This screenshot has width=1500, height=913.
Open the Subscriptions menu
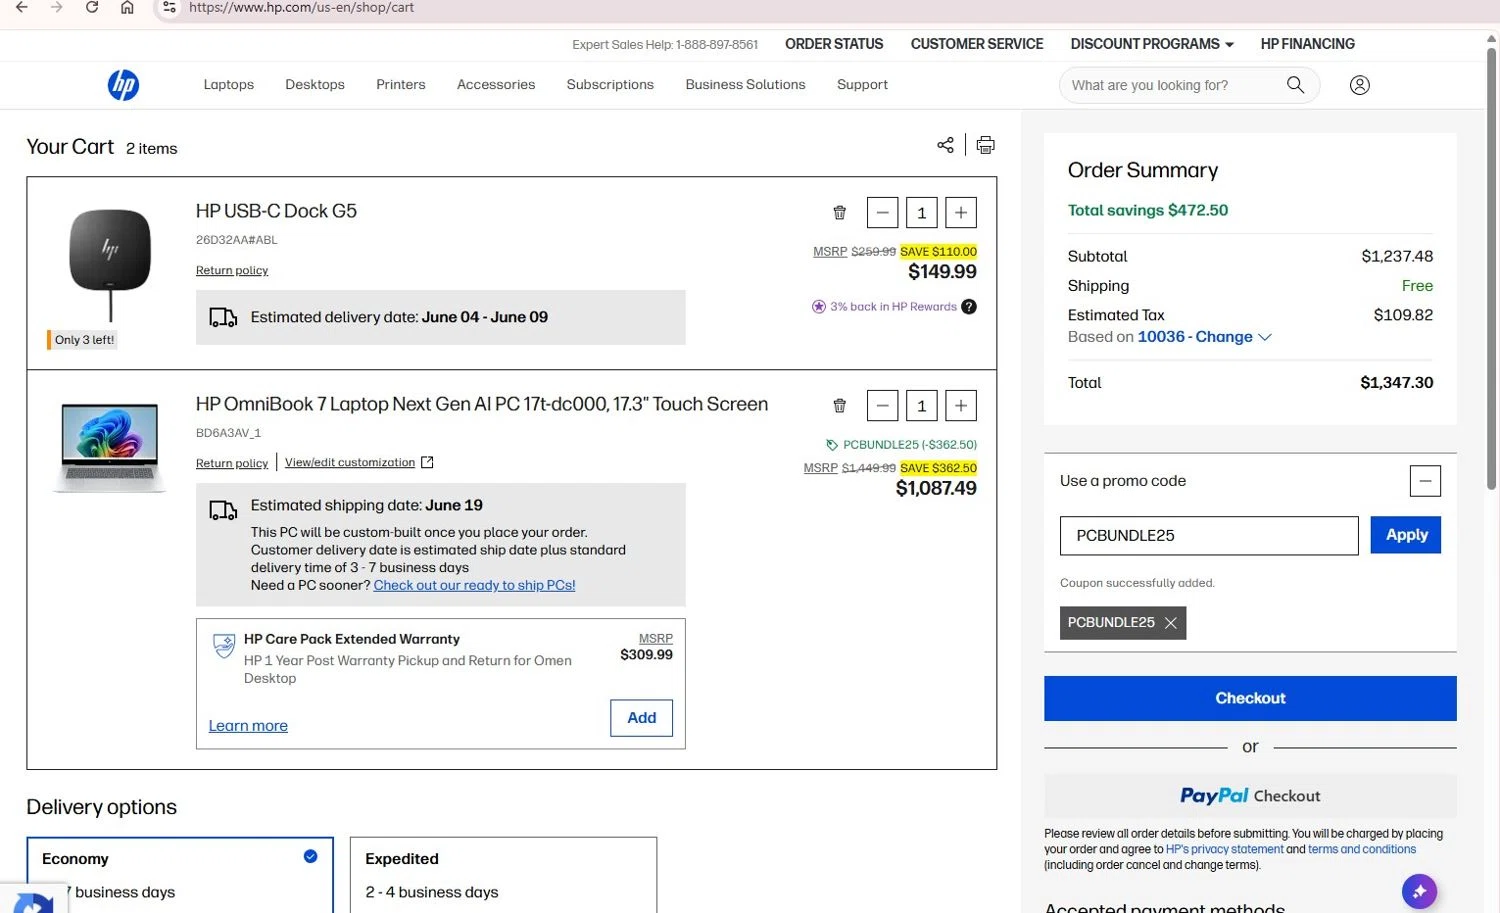tap(610, 85)
